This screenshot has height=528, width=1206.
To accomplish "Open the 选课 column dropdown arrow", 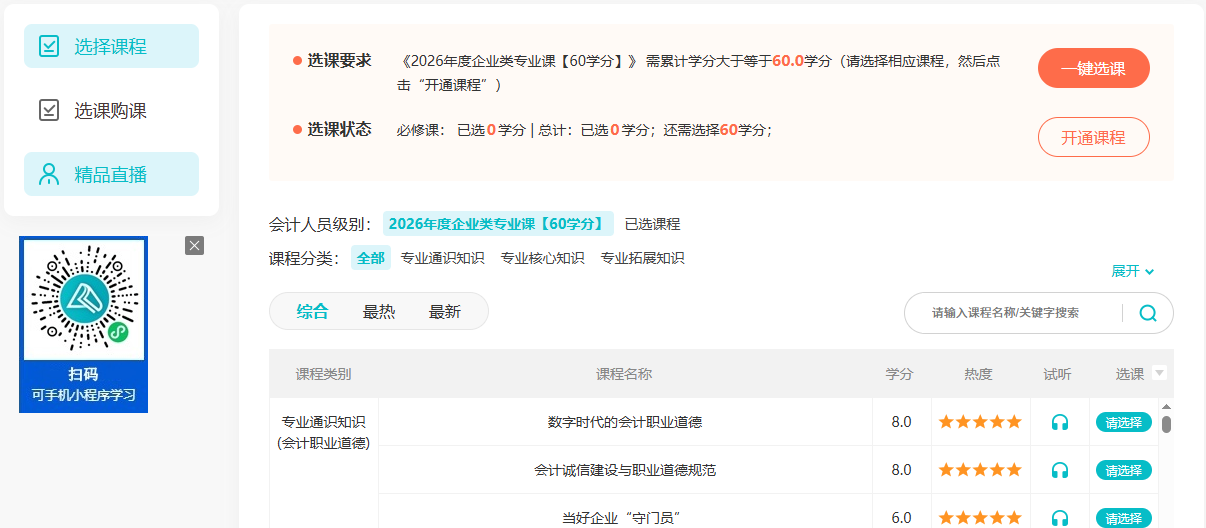I will pyautogui.click(x=1160, y=373).
